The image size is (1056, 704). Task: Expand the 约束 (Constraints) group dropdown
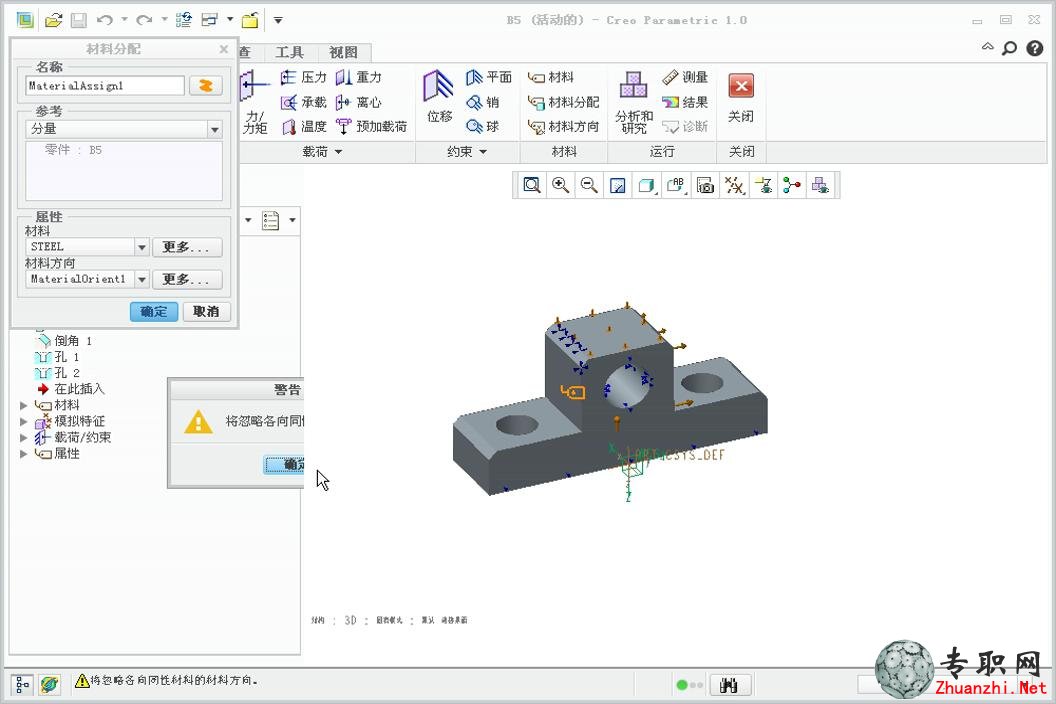[467, 152]
